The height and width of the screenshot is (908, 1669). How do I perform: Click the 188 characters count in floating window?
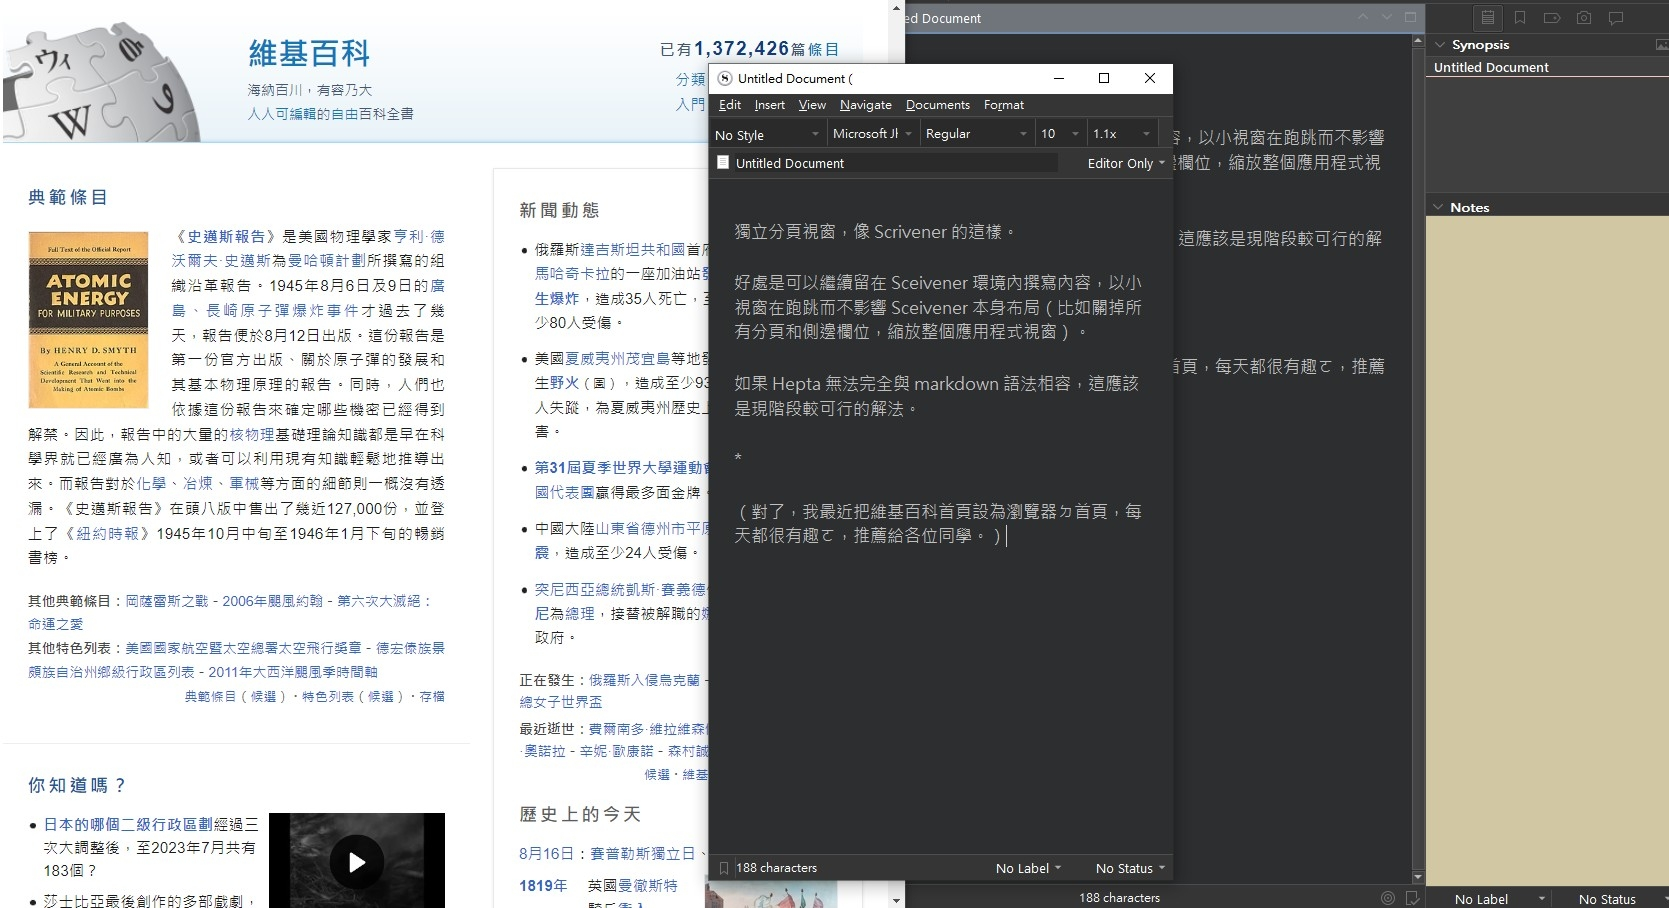pos(777,868)
